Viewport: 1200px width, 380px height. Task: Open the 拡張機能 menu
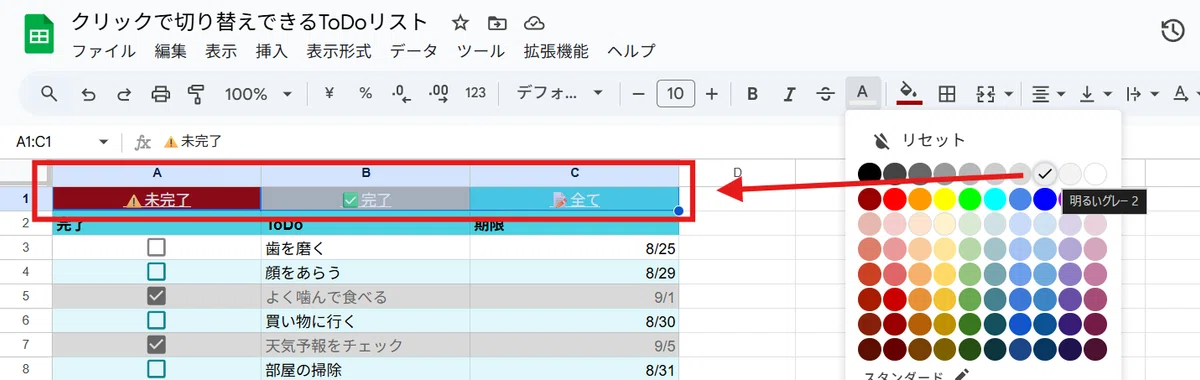[x=557, y=51]
